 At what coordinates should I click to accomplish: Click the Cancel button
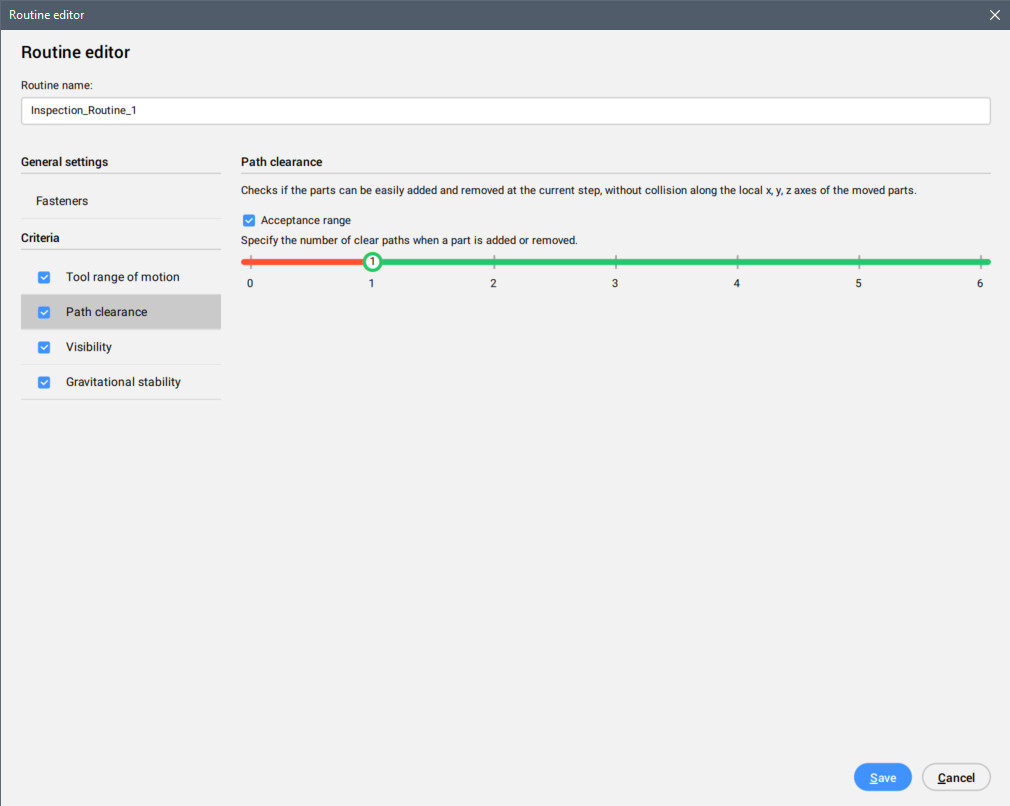click(x=956, y=777)
